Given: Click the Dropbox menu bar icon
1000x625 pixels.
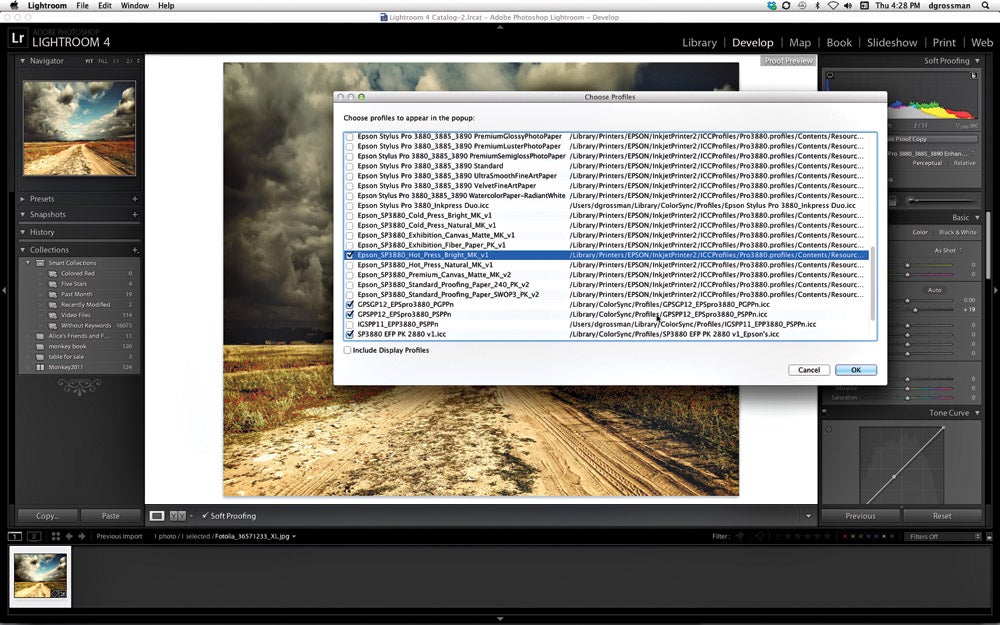Looking at the screenshot, I should pos(772,6).
